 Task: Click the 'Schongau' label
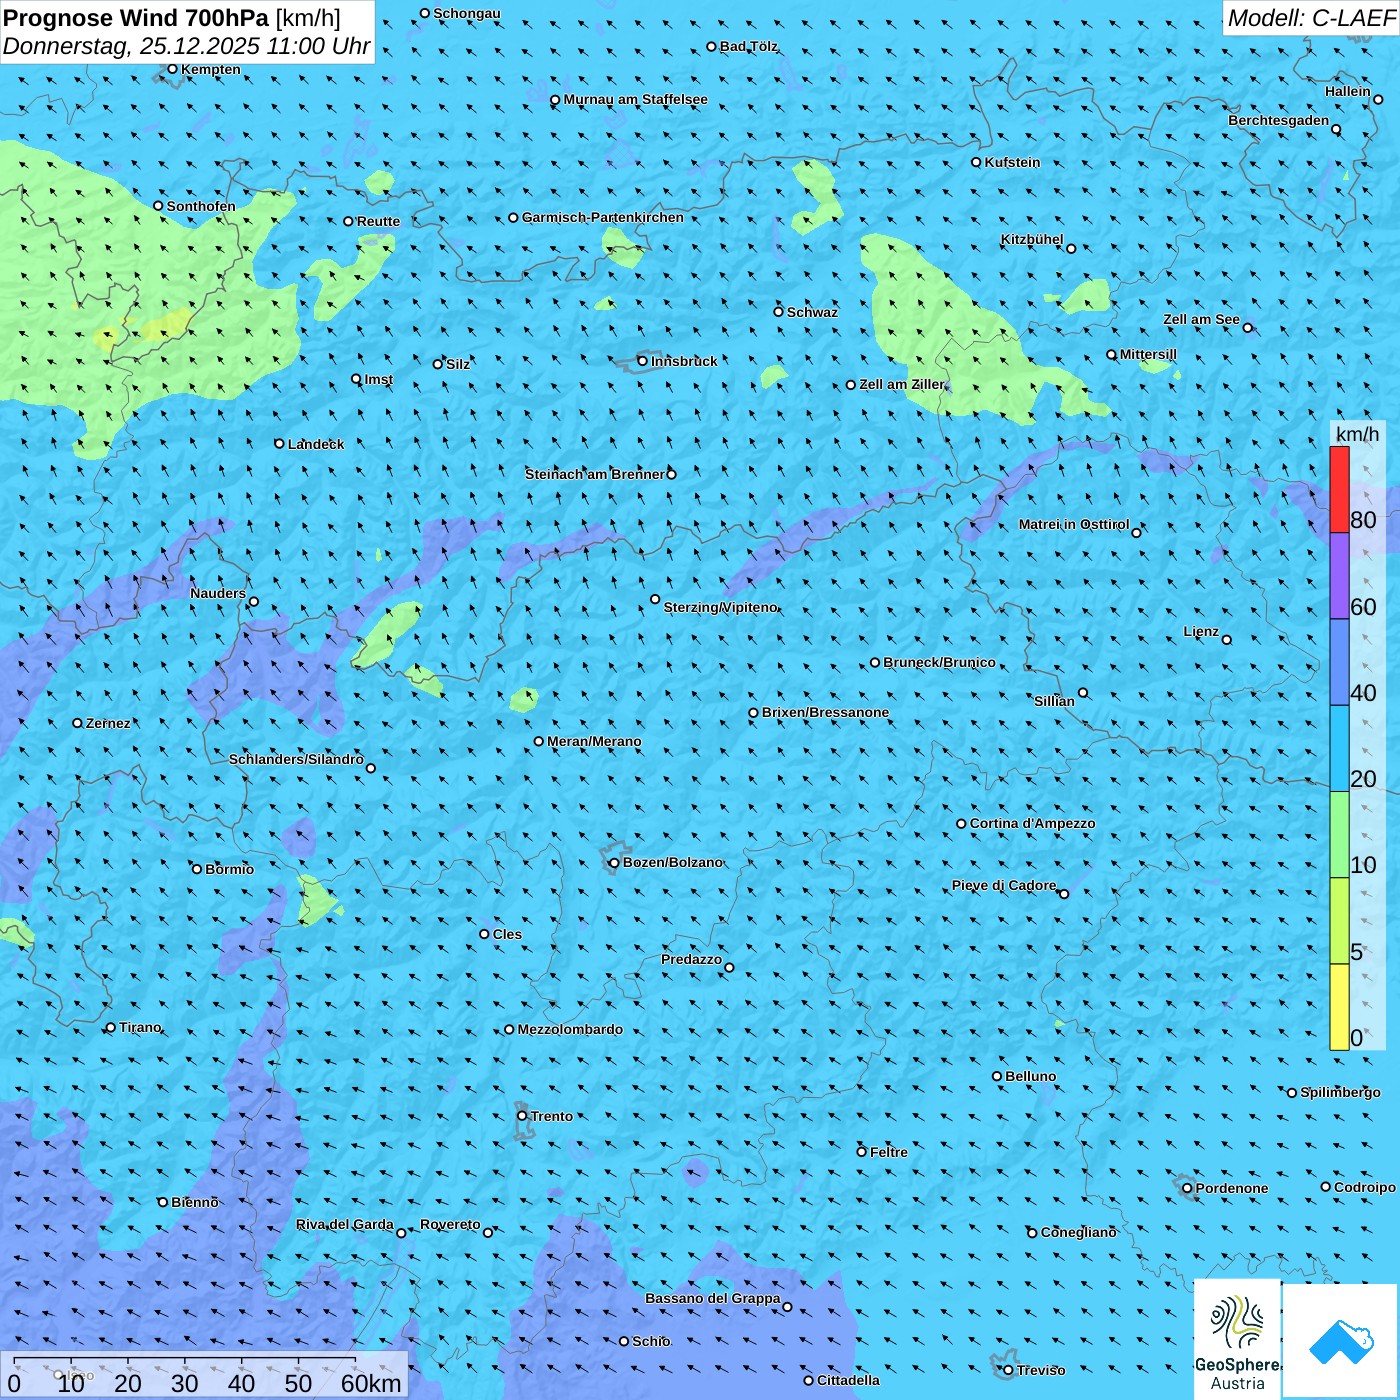coord(466,13)
